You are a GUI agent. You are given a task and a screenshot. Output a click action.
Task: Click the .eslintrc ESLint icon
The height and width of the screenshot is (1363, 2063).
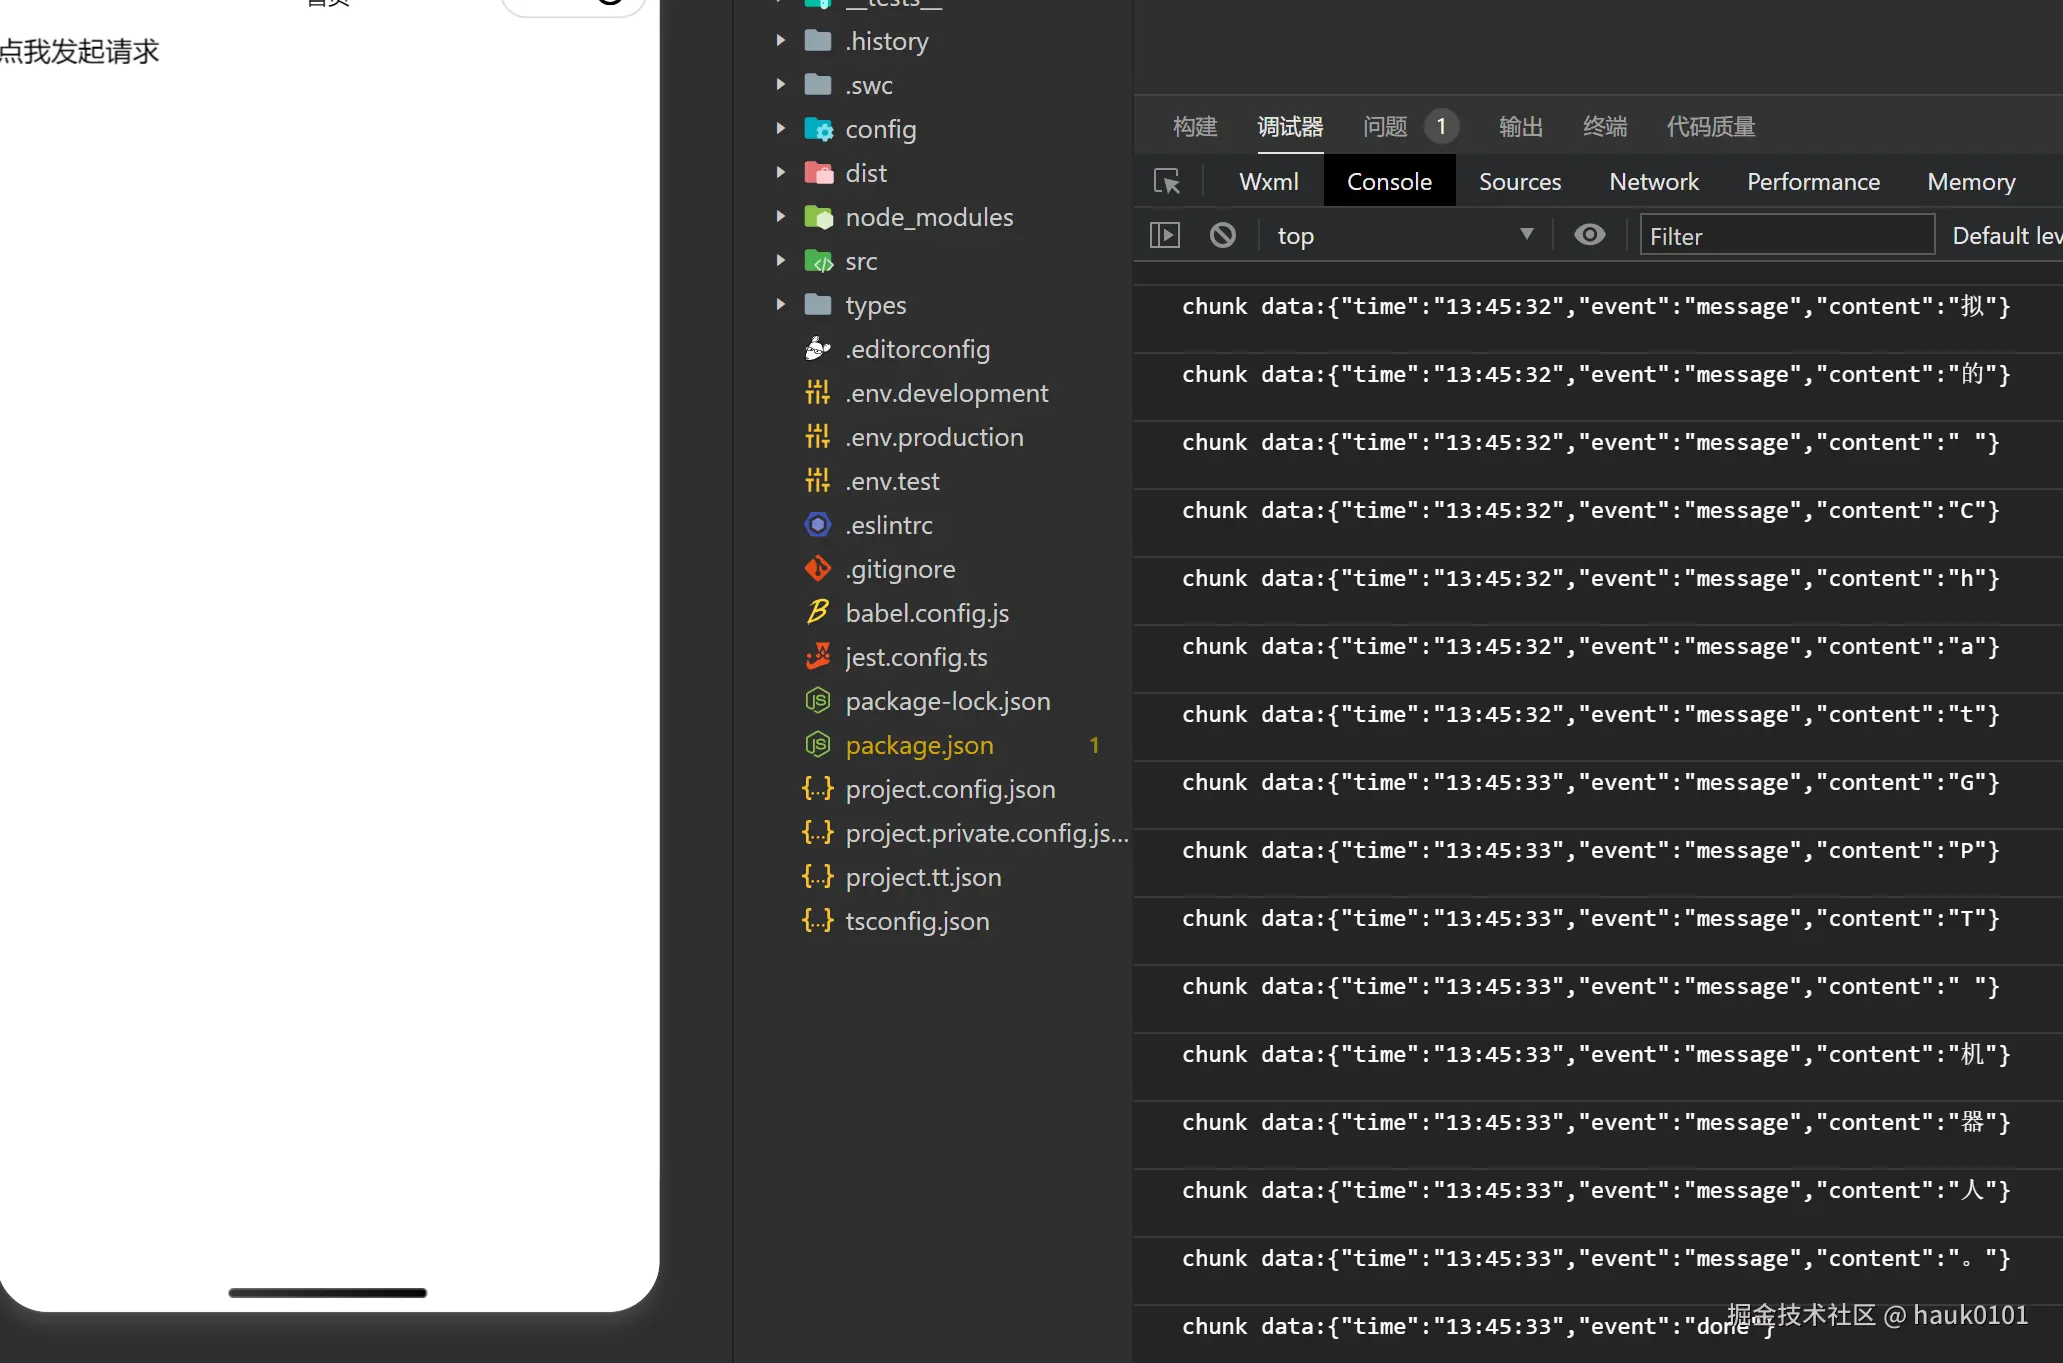pyautogui.click(x=818, y=525)
